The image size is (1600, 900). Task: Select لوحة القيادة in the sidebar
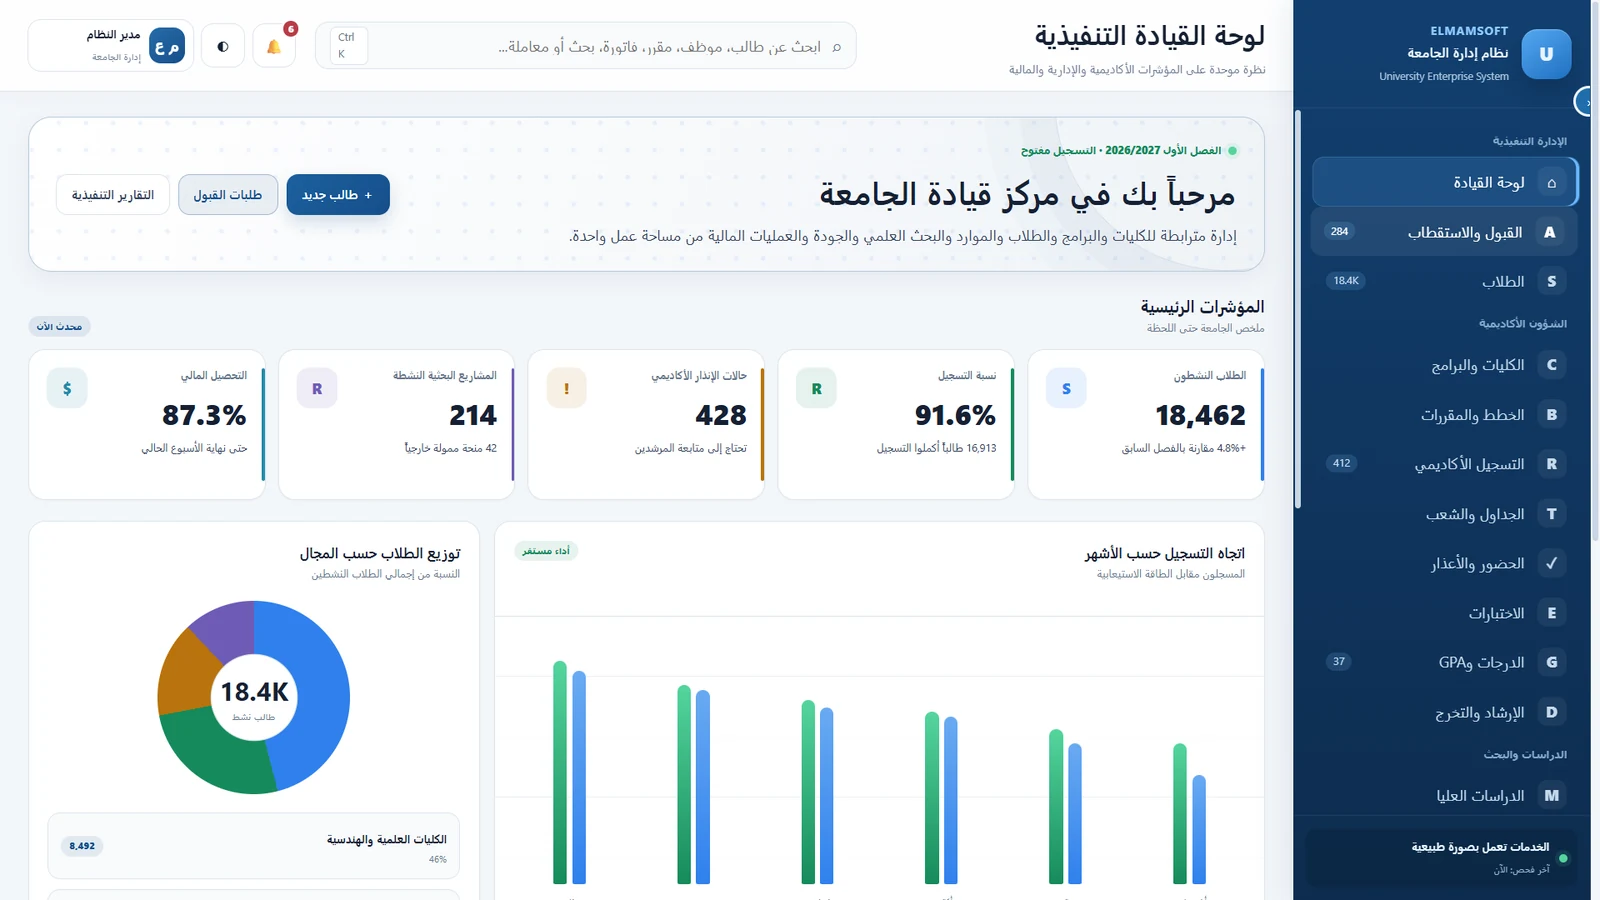[x=1444, y=182]
